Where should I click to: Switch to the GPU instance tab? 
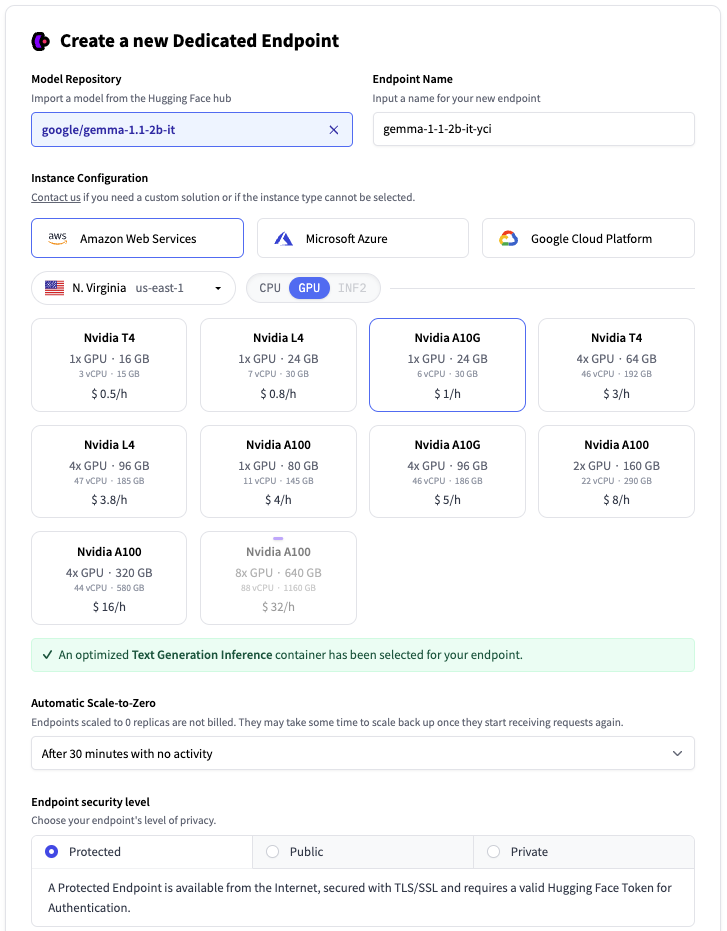click(x=309, y=288)
